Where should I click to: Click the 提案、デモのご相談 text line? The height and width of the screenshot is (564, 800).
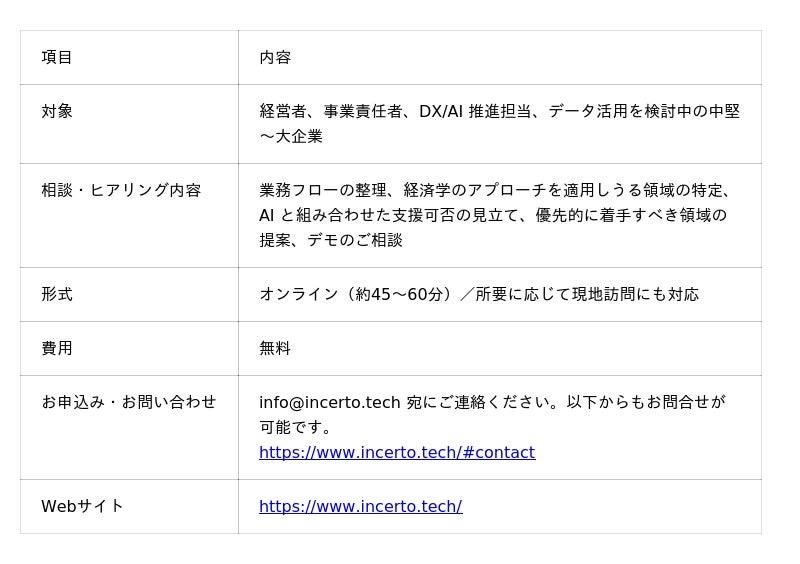(x=331, y=240)
